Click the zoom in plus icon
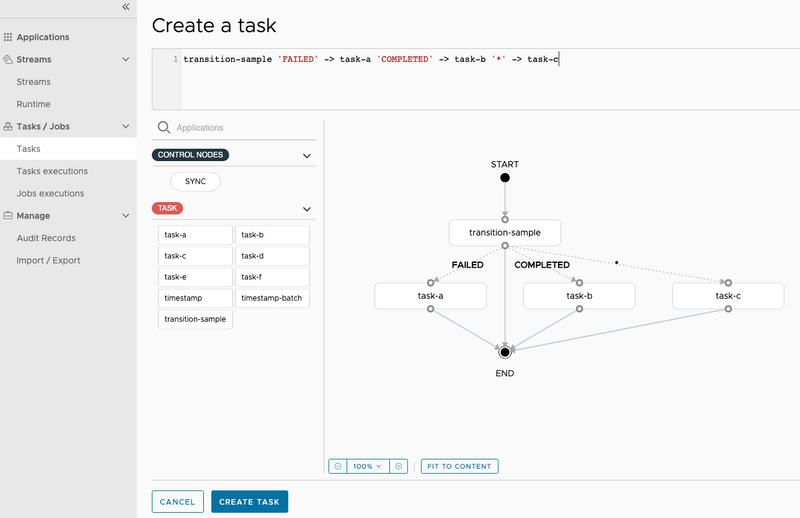800x518 pixels. (398, 466)
